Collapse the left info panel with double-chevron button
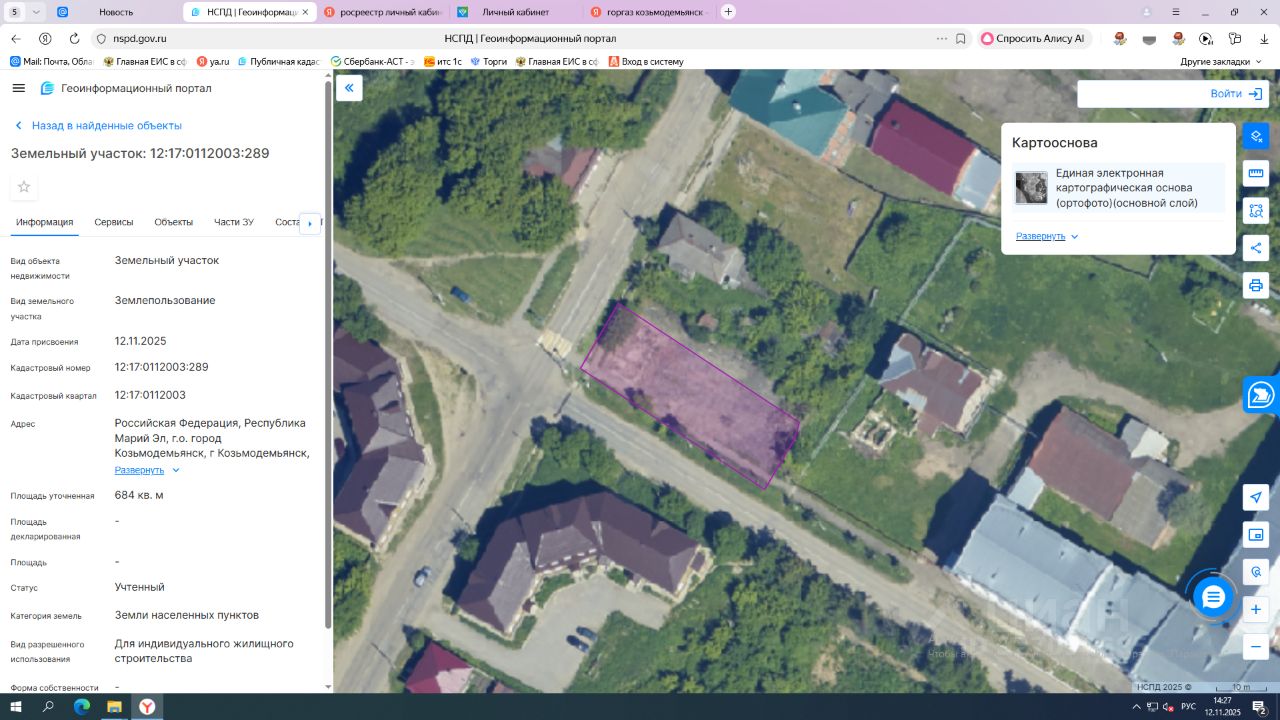The width and height of the screenshot is (1280, 720). (x=349, y=88)
